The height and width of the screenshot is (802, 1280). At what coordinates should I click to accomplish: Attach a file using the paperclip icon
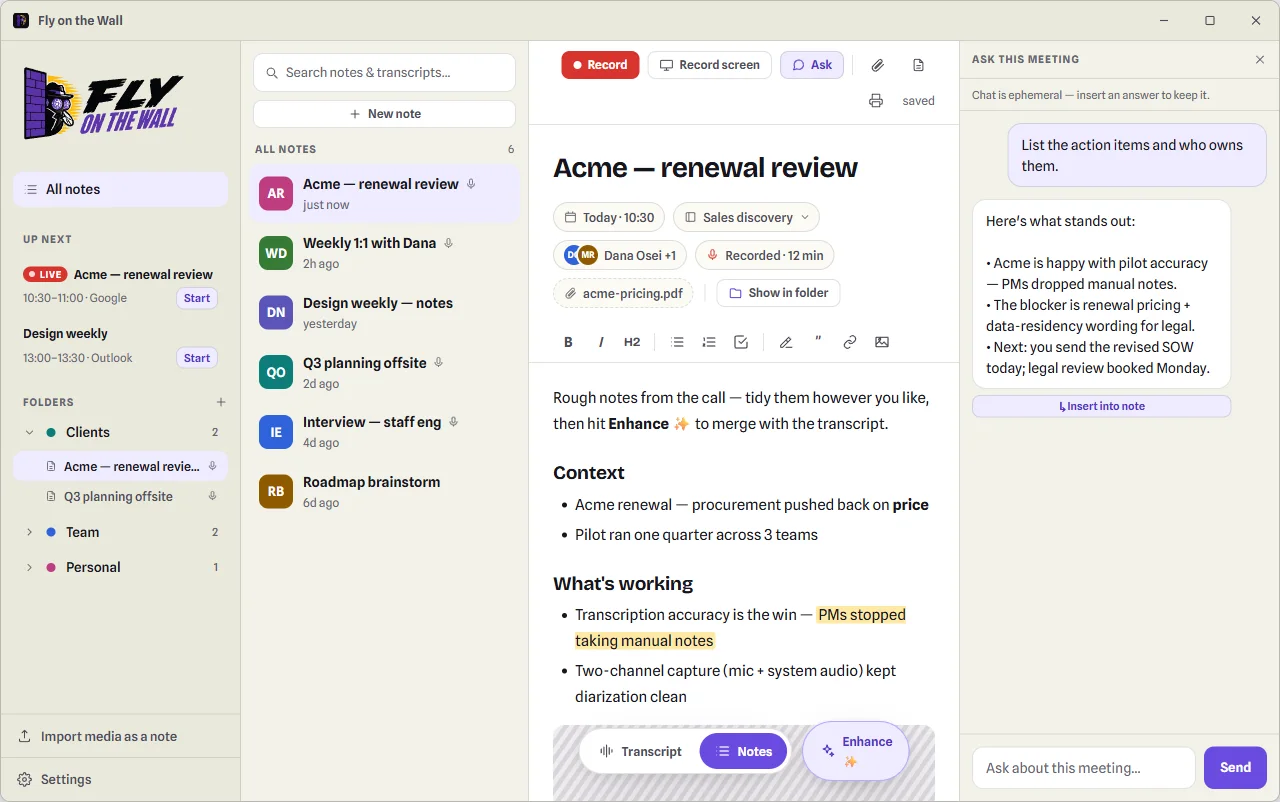tap(877, 65)
